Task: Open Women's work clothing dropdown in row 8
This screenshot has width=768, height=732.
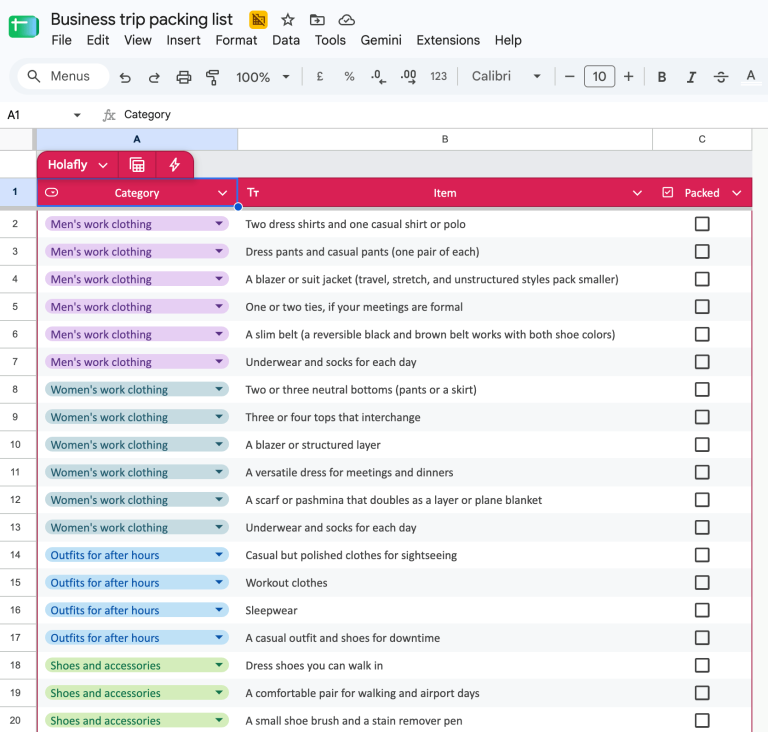Action: tap(219, 389)
